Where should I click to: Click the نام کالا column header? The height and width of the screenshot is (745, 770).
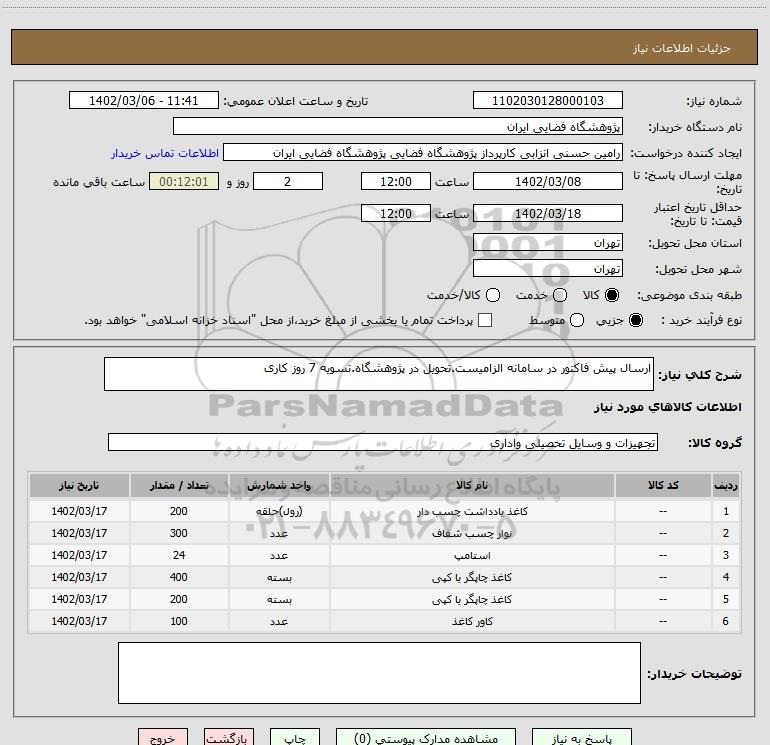[x=472, y=485]
